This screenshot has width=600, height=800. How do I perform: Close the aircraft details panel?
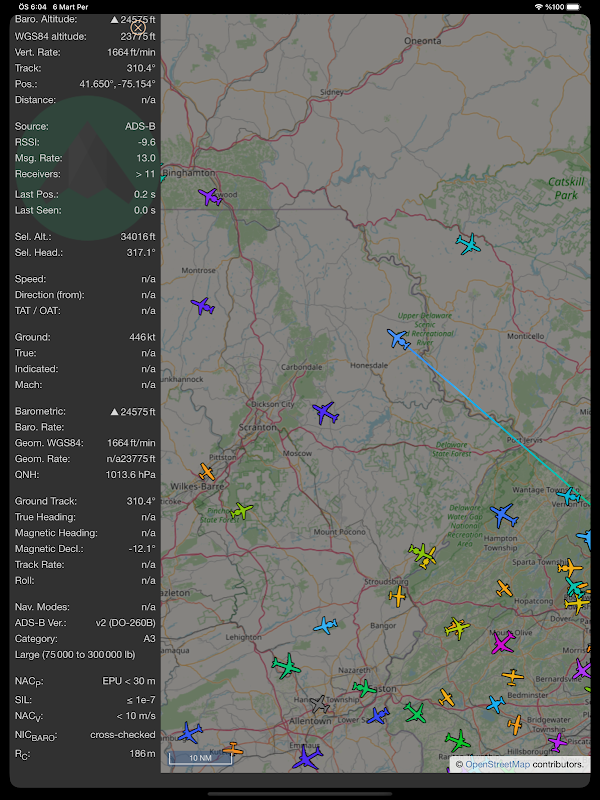click(138, 28)
